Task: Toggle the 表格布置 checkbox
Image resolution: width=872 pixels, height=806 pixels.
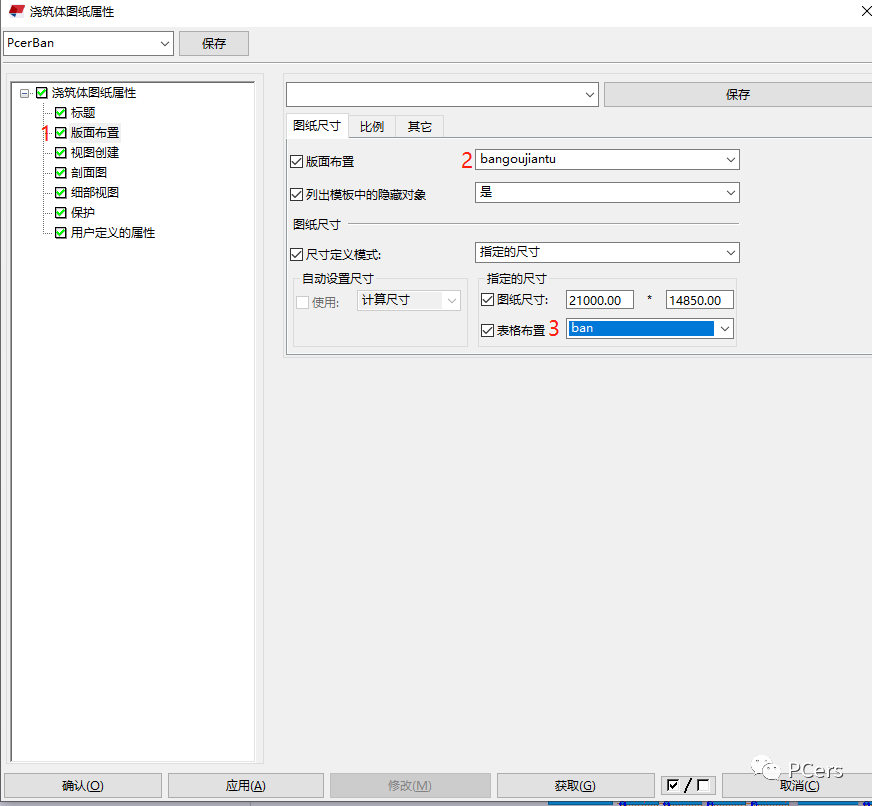Action: [488, 330]
